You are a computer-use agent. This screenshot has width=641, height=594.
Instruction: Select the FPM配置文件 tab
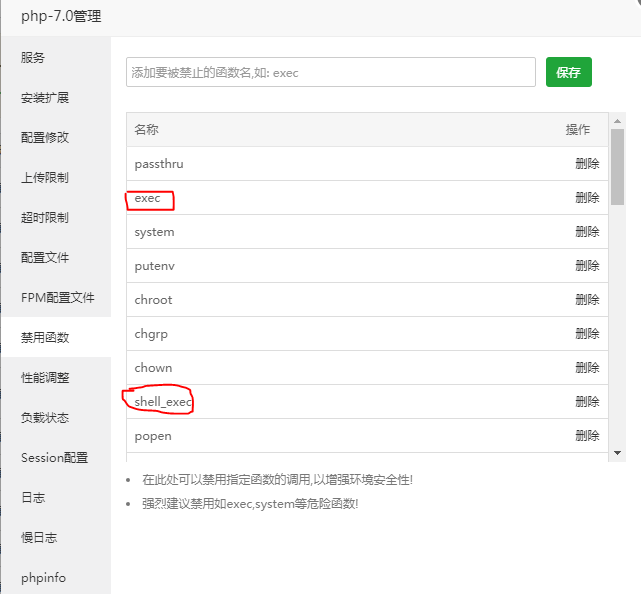[57, 298]
